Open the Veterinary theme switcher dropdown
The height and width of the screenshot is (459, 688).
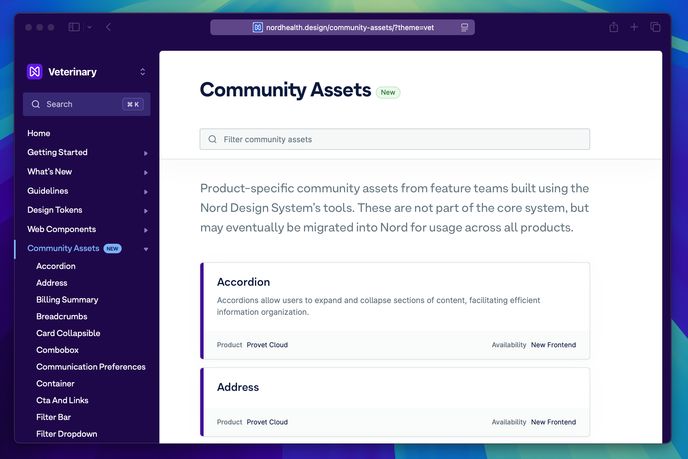click(143, 72)
